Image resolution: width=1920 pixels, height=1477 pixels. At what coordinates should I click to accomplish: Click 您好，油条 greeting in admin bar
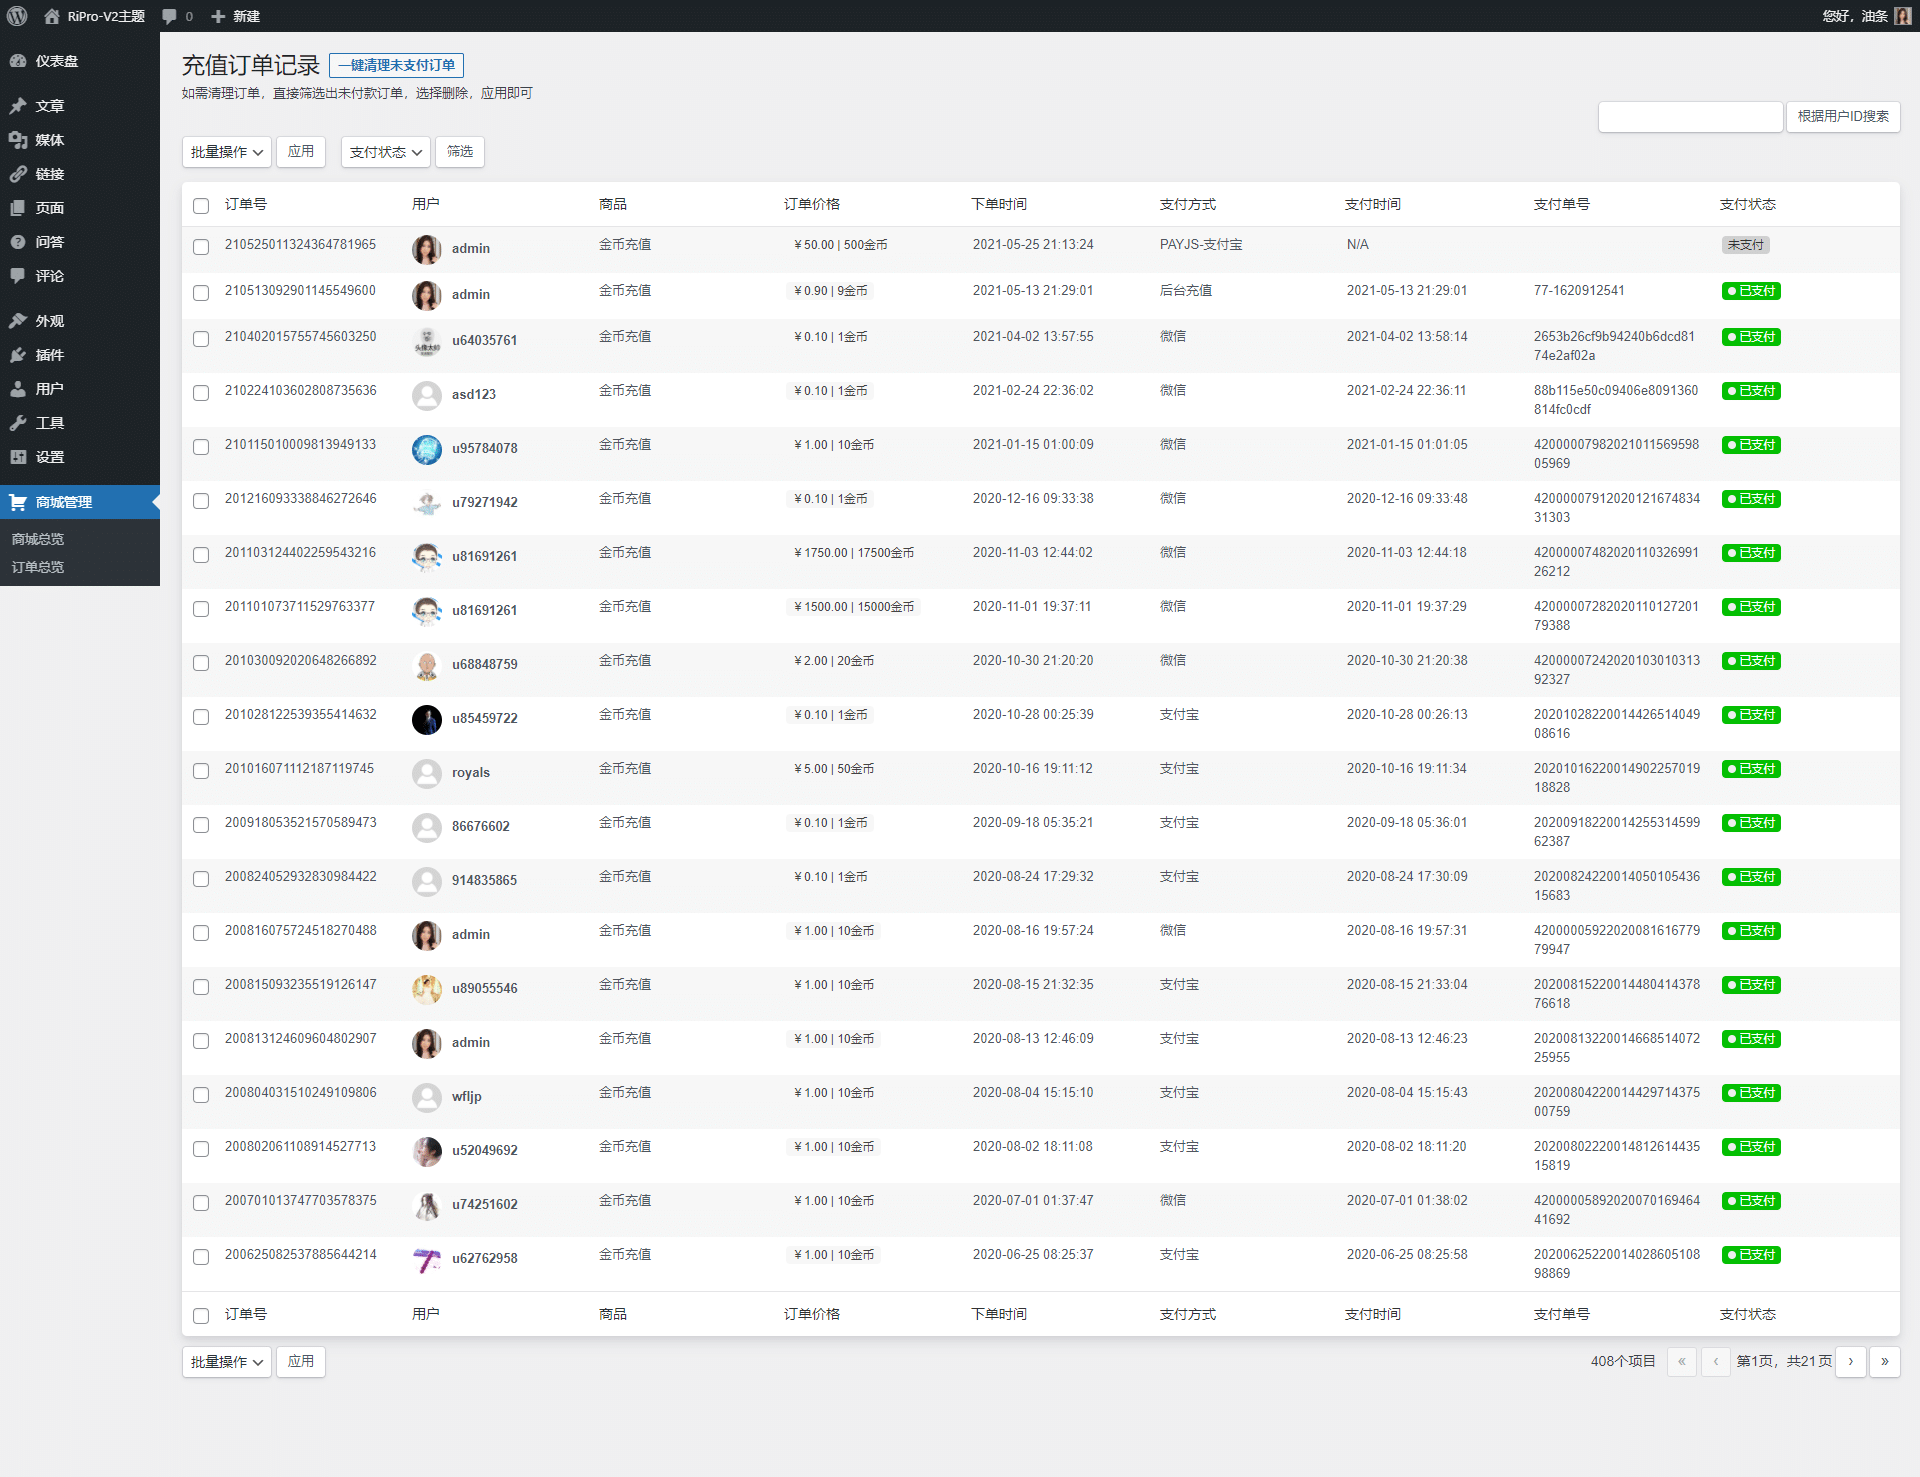point(1856,16)
